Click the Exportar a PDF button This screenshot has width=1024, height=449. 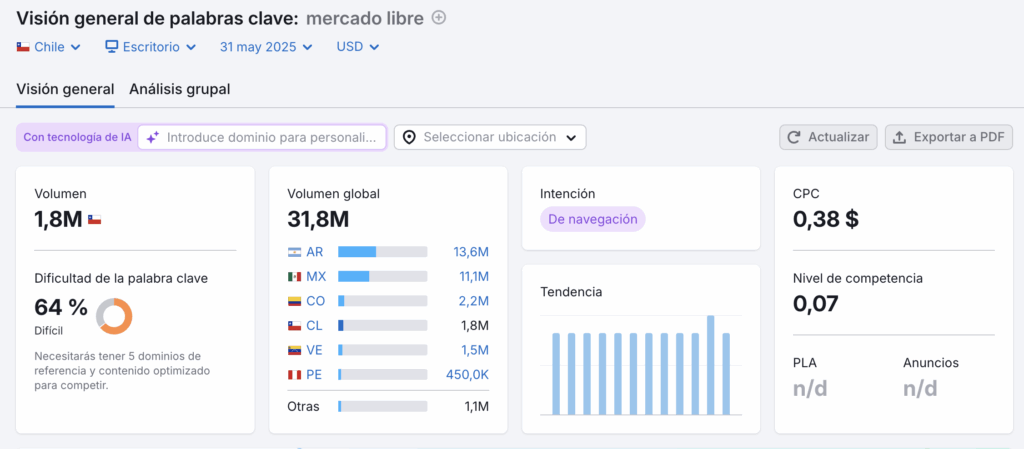click(x=949, y=138)
